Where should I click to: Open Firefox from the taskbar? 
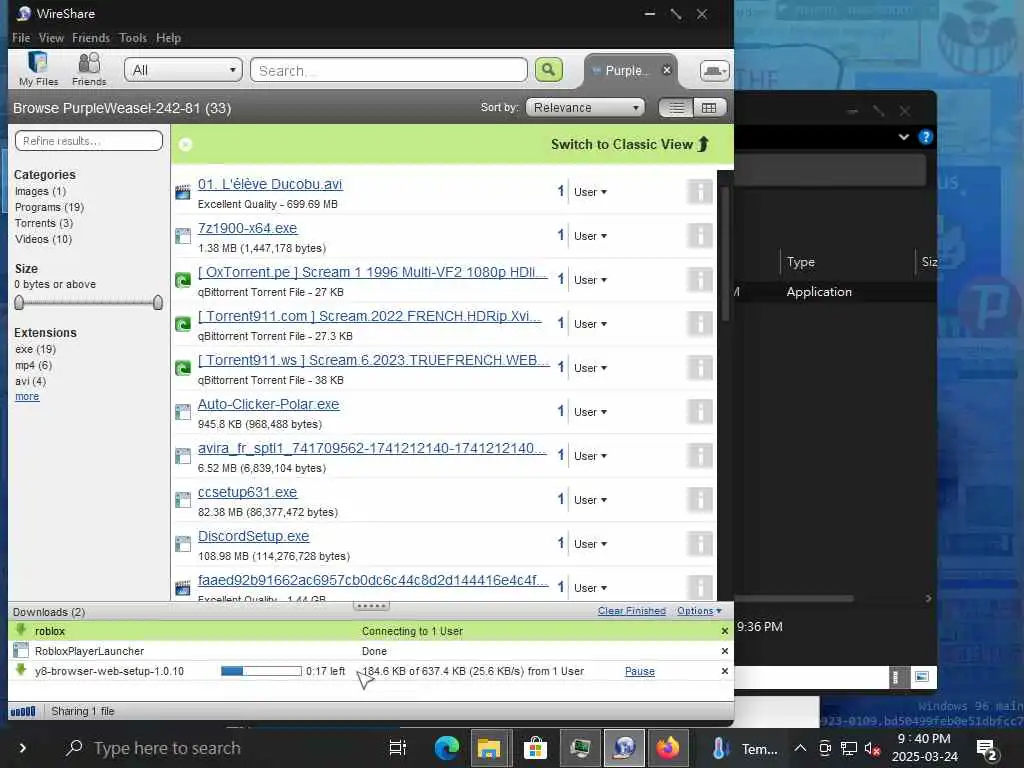tap(667, 748)
